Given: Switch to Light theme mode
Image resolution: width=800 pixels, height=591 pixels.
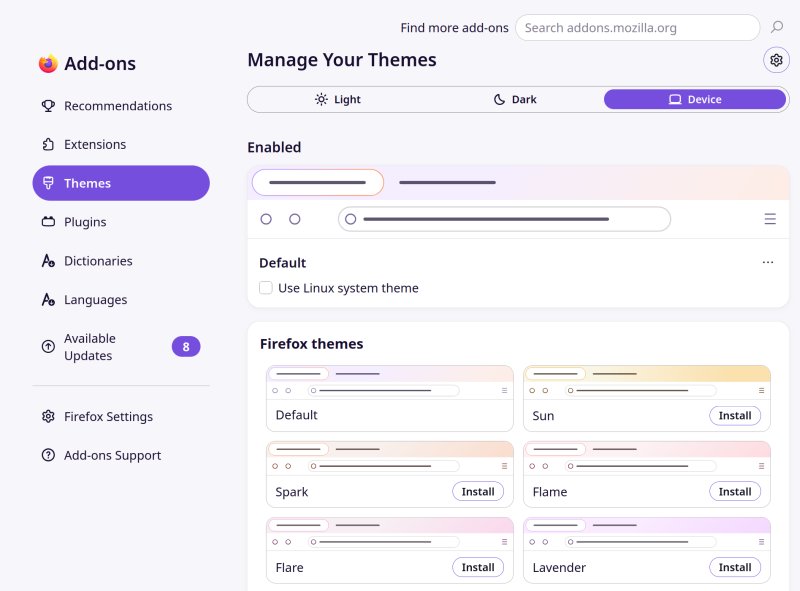Looking at the screenshot, I should point(338,99).
